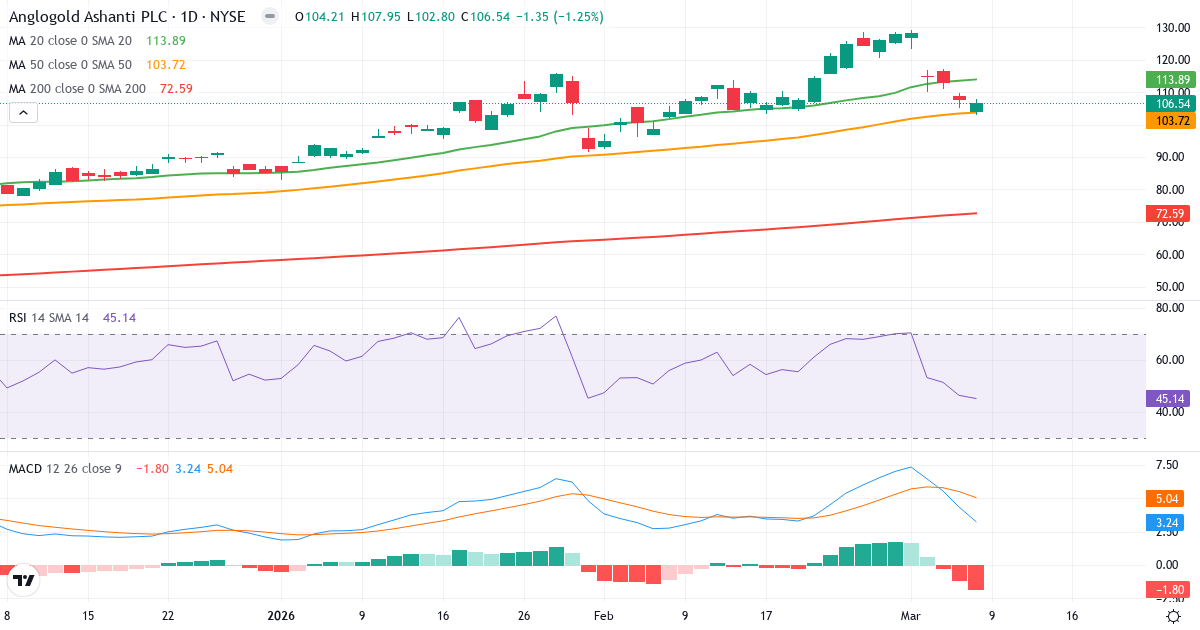Click the teal 106.54 last price label

[1169, 101]
